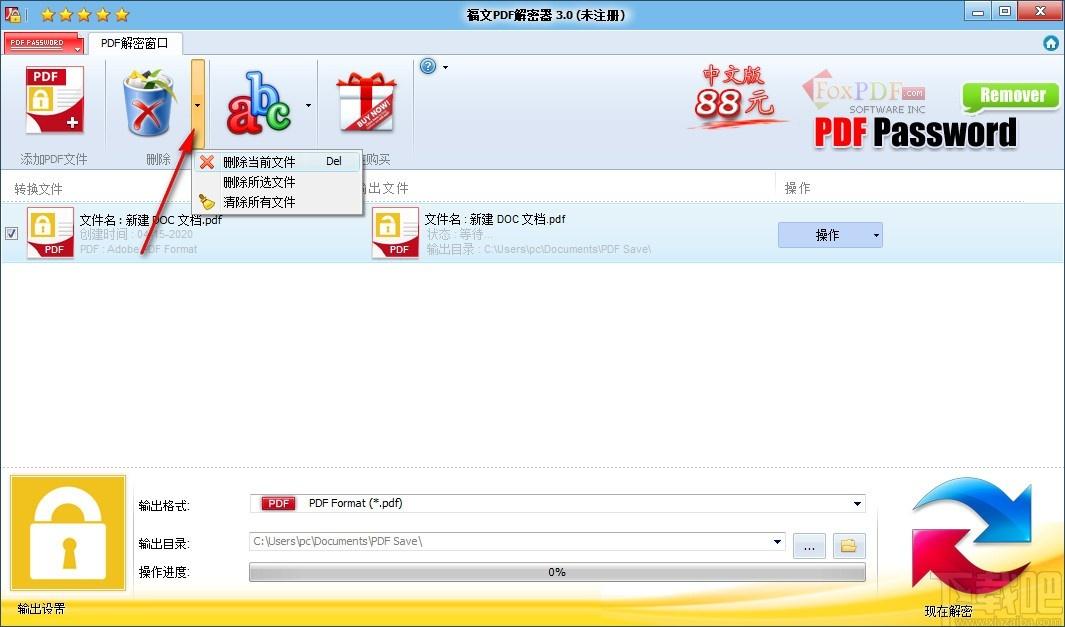Click the 操作 button in file row
The height and width of the screenshot is (627, 1065).
tap(830, 235)
